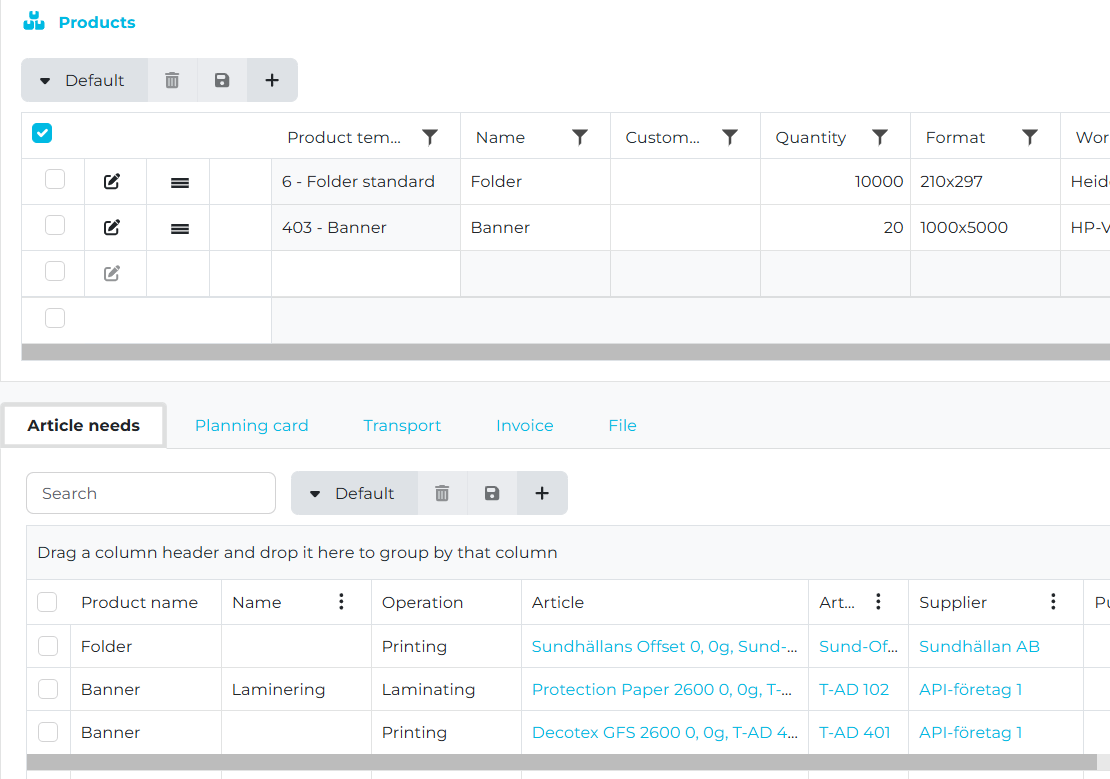The image size is (1110, 779).
Task: Click the delete trash icon in Products toolbar
Action: click(x=172, y=80)
